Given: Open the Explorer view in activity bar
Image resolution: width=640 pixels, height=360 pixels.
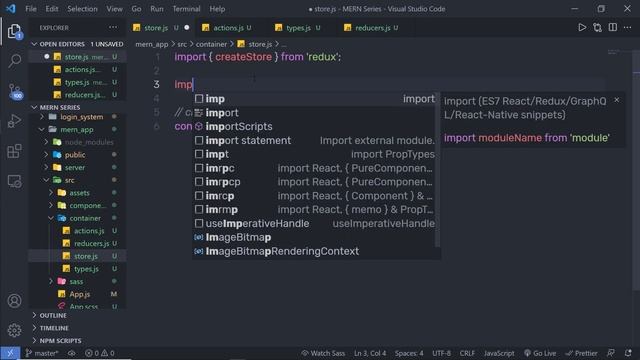Looking at the screenshot, I should 14,31.
